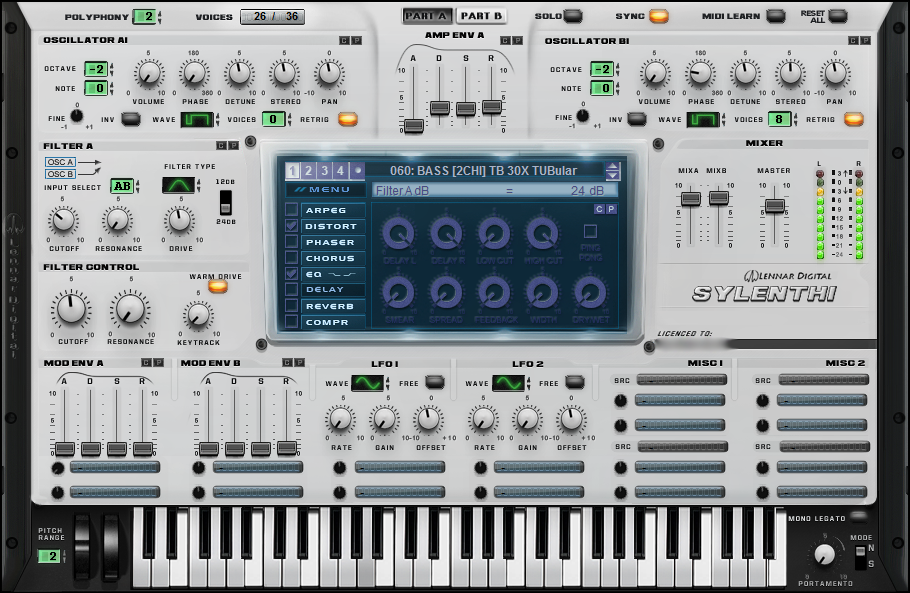The image size is (910, 593).
Task: Click Amp Env A paste P button
Action: tap(518, 41)
